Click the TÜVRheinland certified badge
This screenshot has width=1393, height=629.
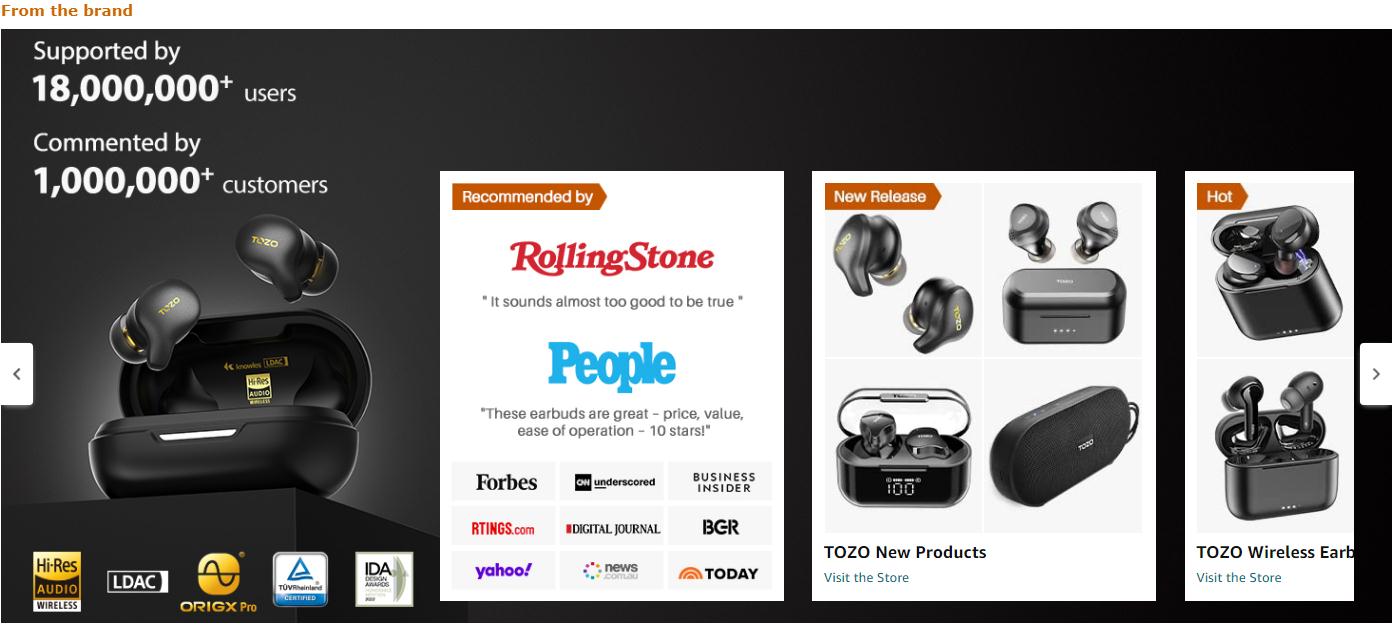[301, 579]
